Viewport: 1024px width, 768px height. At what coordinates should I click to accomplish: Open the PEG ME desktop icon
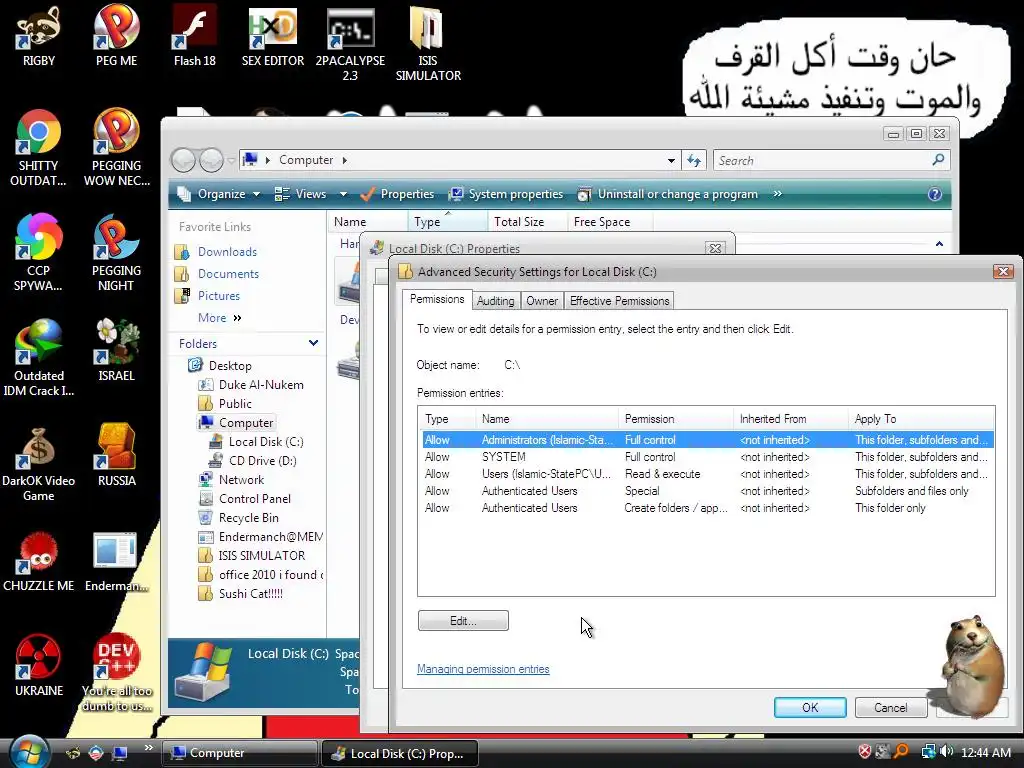click(x=116, y=36)
